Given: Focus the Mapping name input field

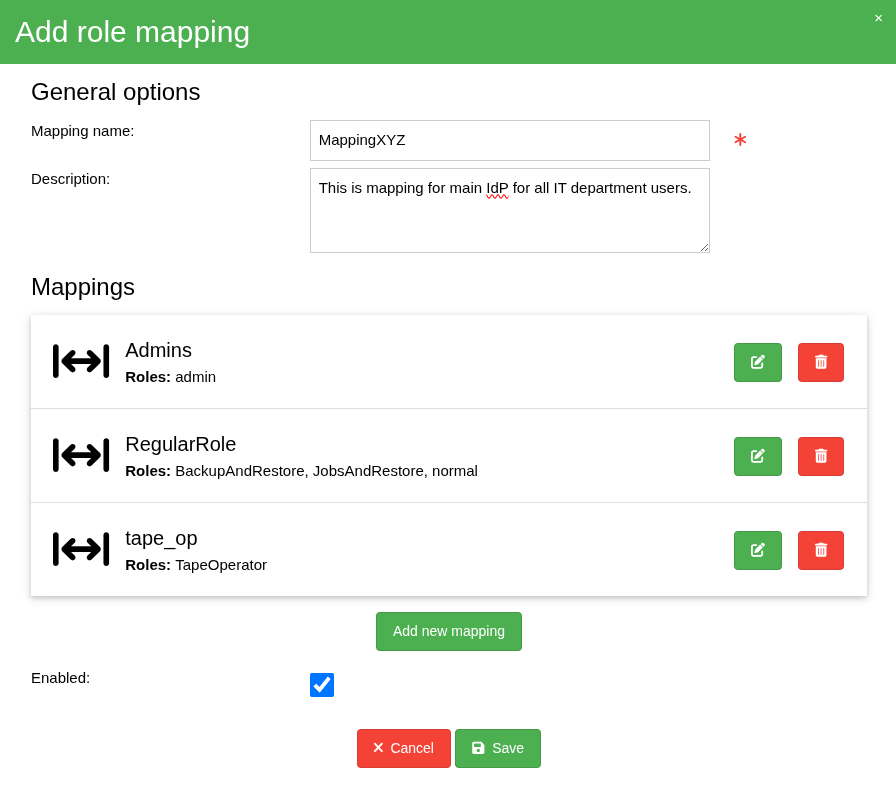Looking at the screenshot, I should point(509,140).
